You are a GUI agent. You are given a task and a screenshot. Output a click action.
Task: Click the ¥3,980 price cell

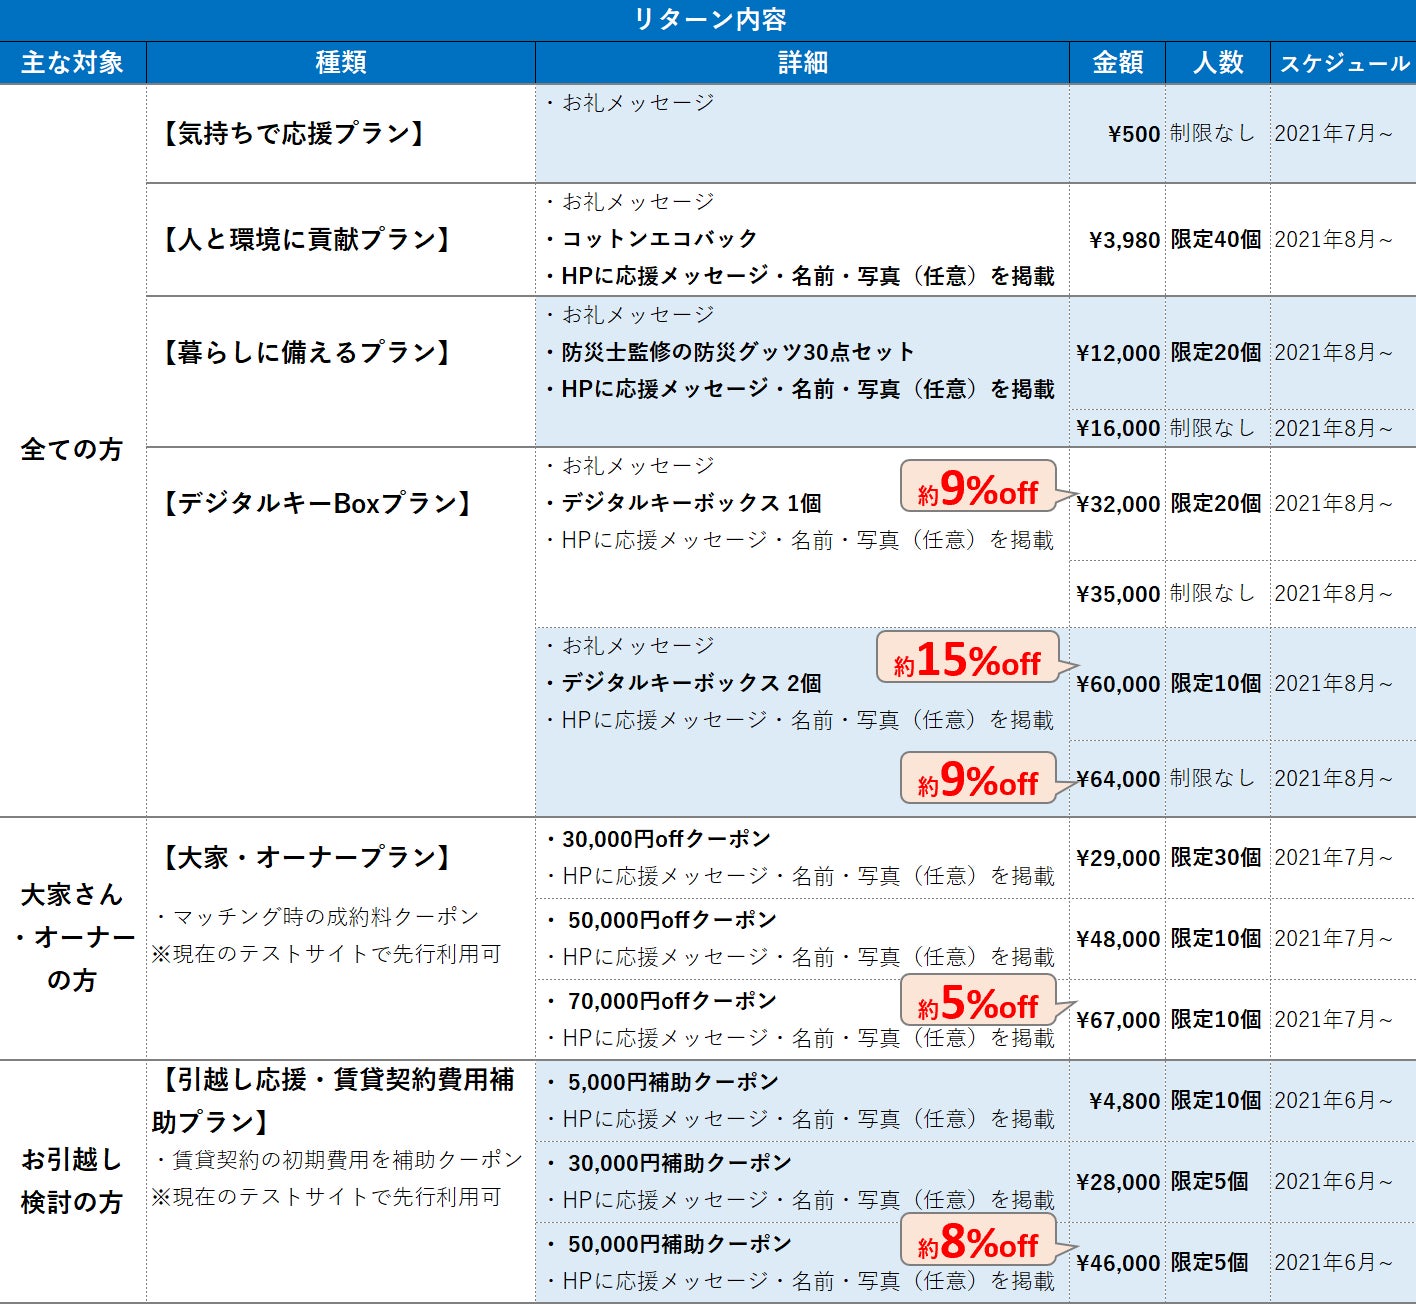[x=1124, y=240]
